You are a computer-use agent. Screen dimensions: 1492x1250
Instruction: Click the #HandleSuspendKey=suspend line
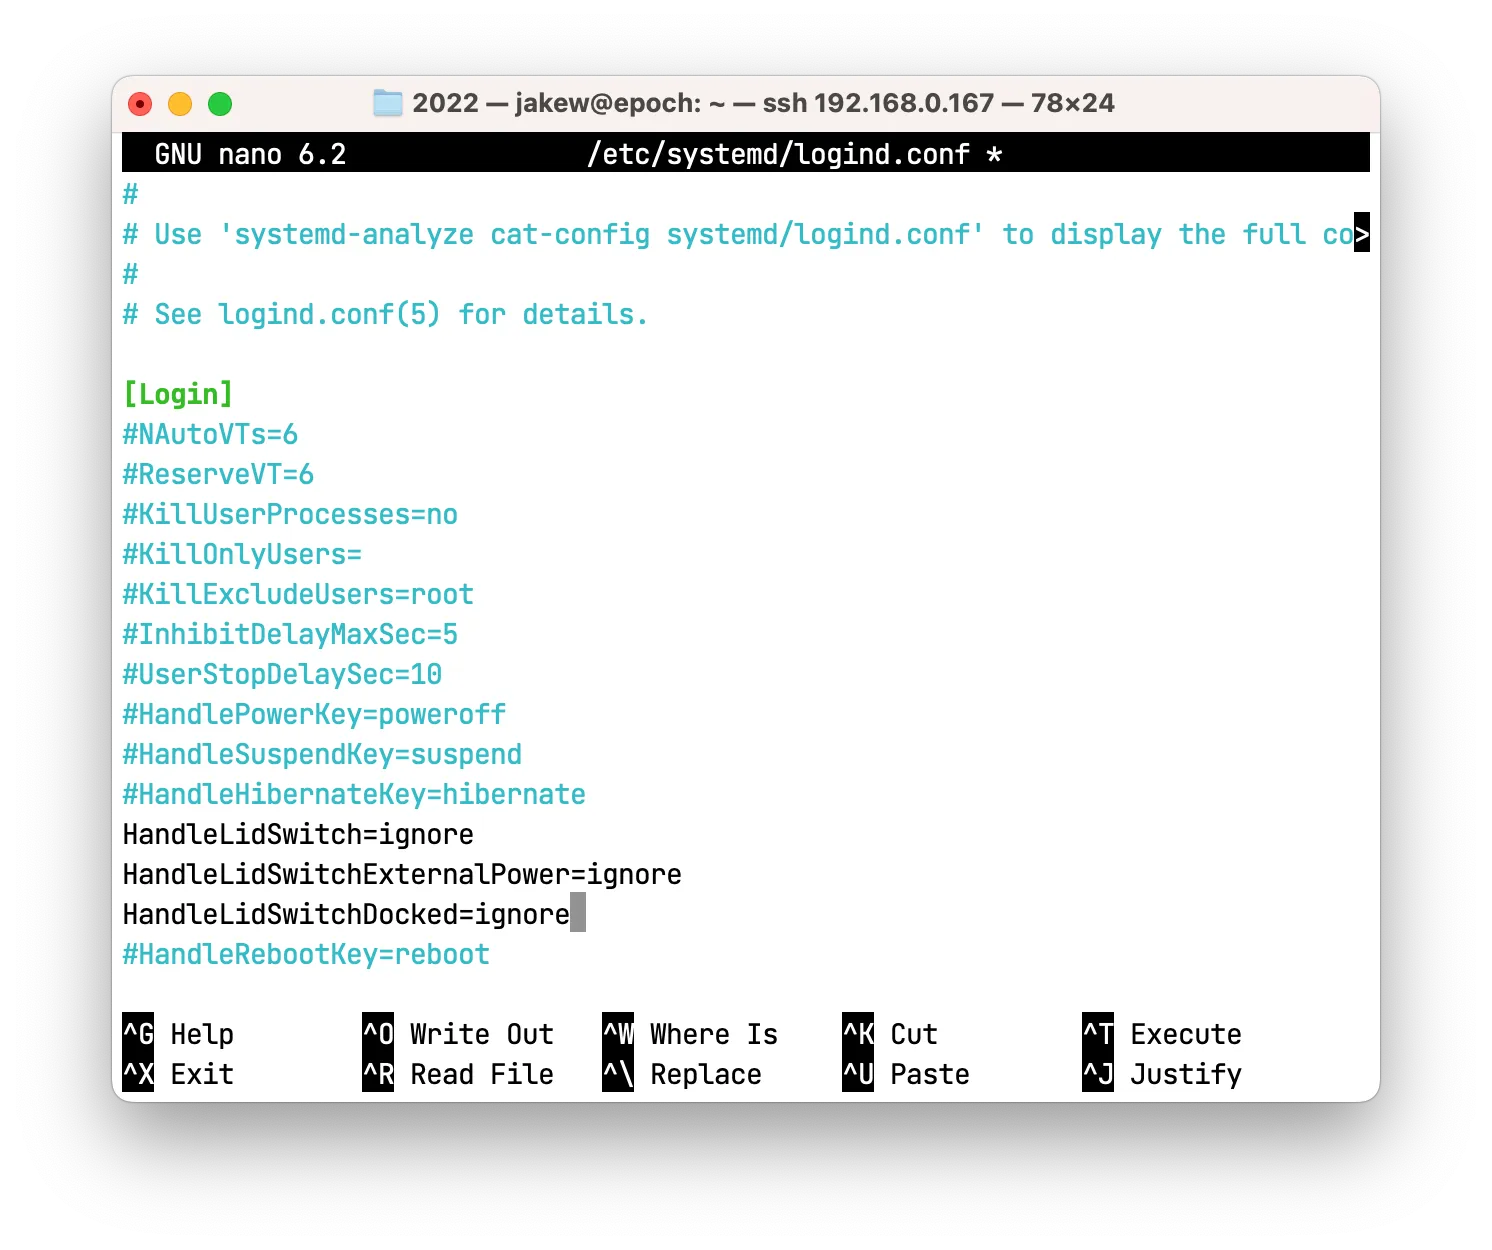coord(322,754)
